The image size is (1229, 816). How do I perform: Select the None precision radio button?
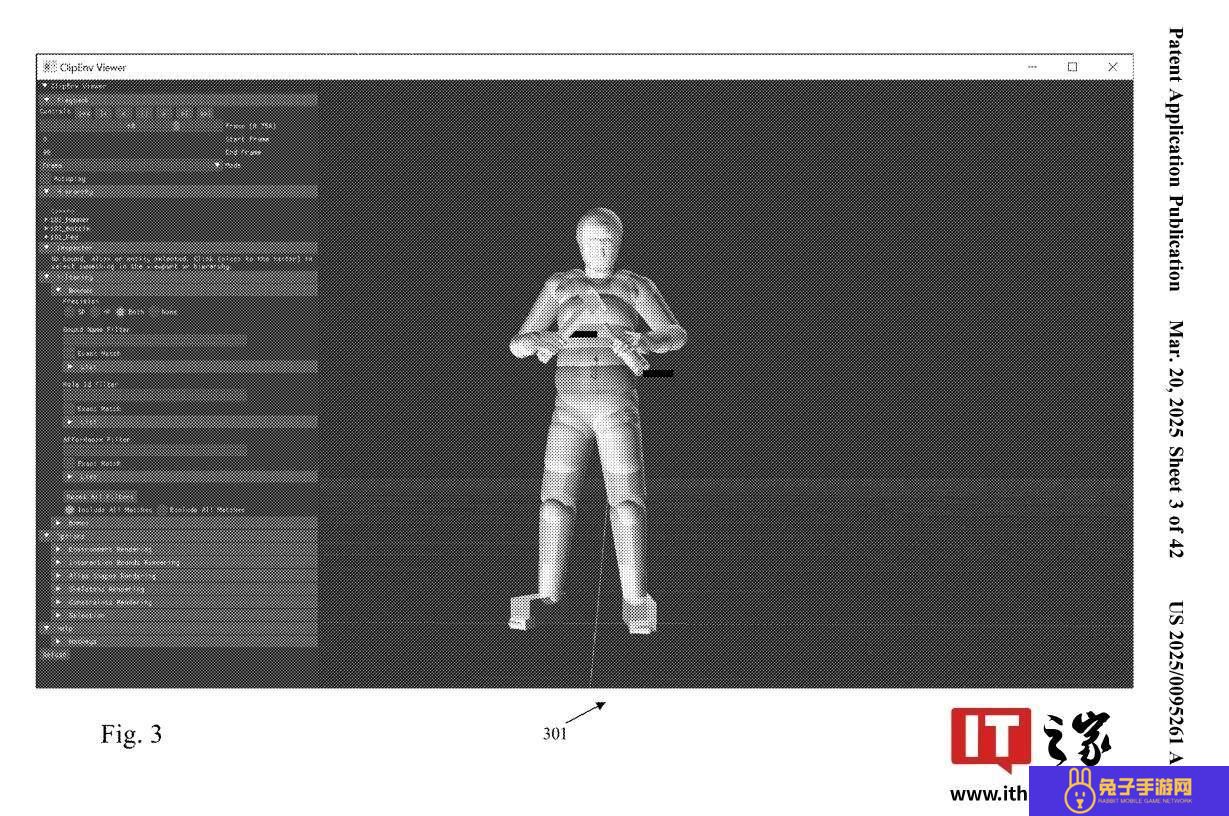coord(154,312)
